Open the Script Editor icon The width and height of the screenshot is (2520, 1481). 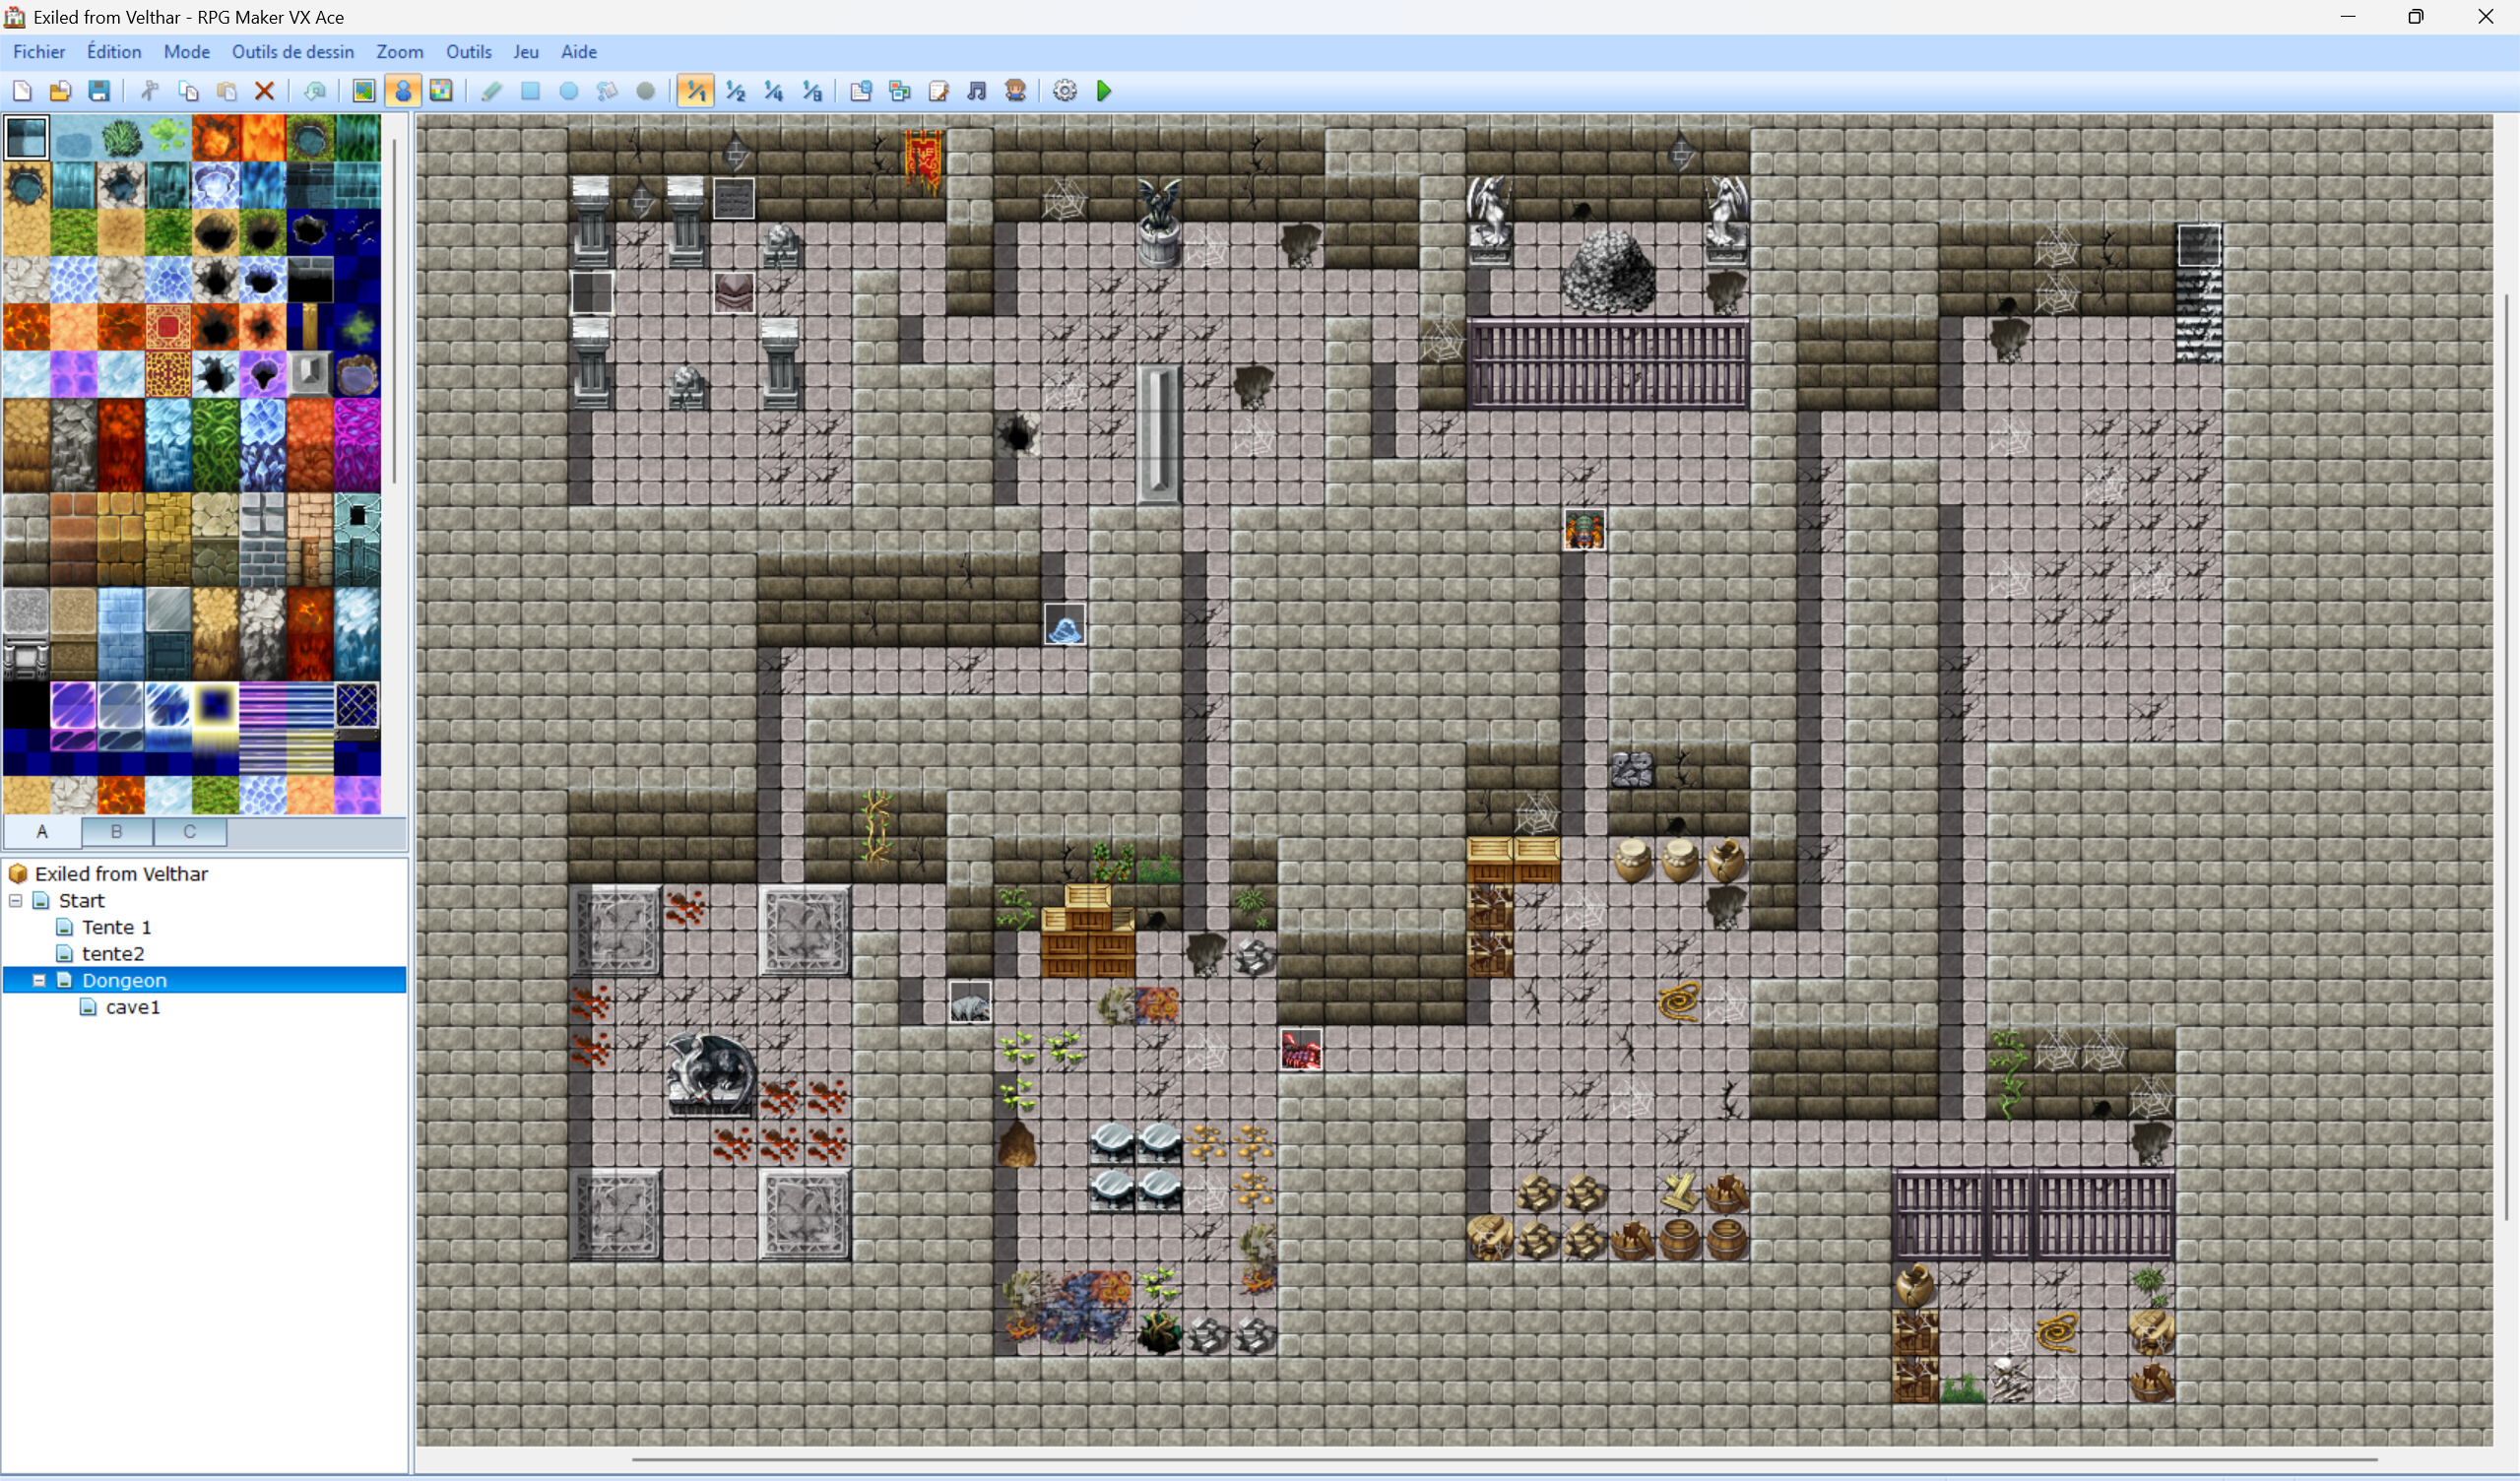point(939,91)
